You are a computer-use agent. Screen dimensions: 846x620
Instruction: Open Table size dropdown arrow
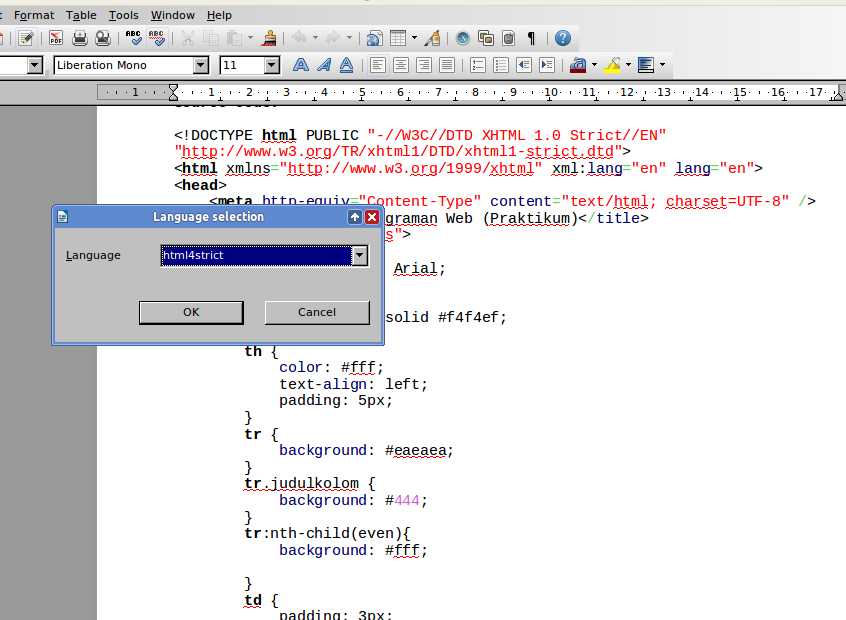coord(414,38)
